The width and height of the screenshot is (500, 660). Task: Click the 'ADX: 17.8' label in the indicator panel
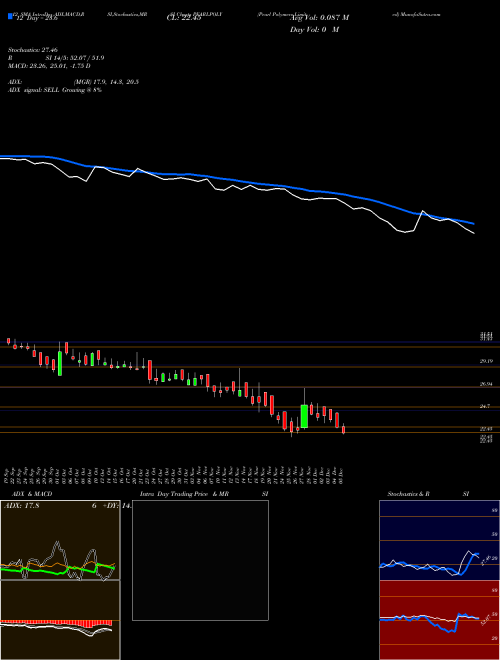[21, 506]
